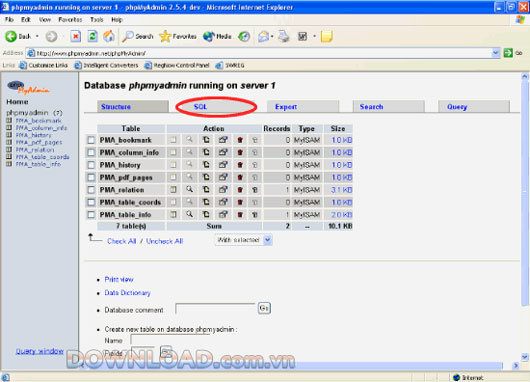
Task: Open the Data Dictionary link
Action: point(127,293)
